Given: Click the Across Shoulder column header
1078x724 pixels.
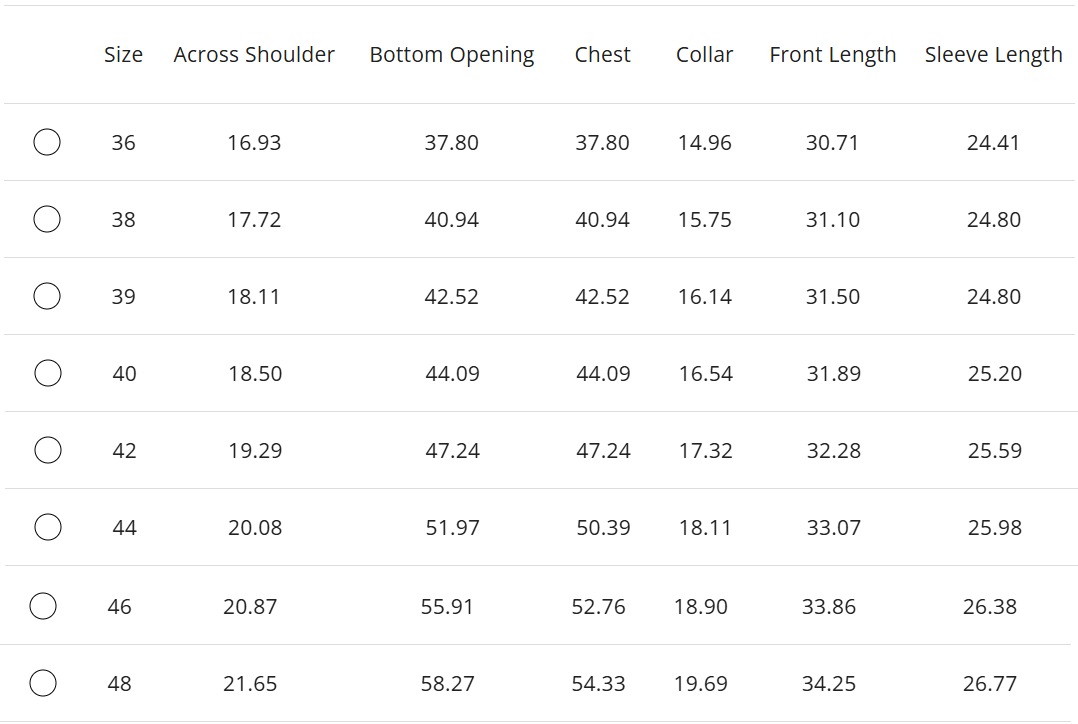Looking at the screenshot, I should (254, 55).
